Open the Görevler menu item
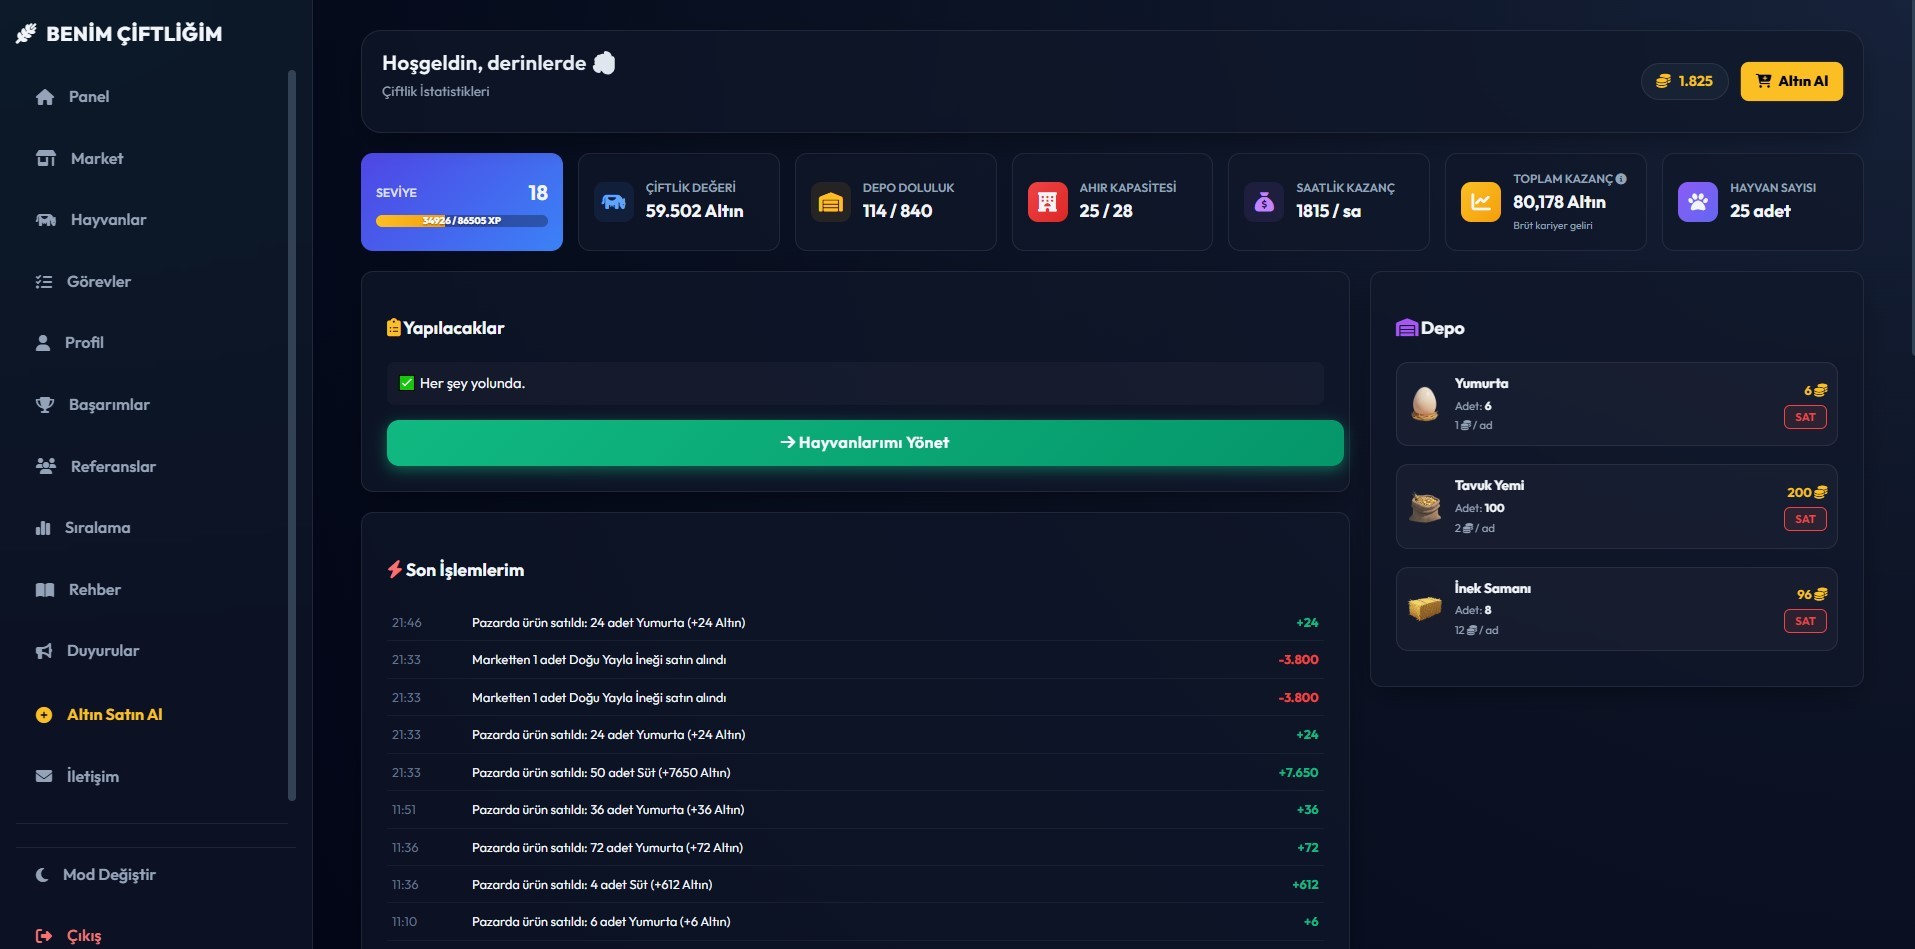 [x=98, y=282]
